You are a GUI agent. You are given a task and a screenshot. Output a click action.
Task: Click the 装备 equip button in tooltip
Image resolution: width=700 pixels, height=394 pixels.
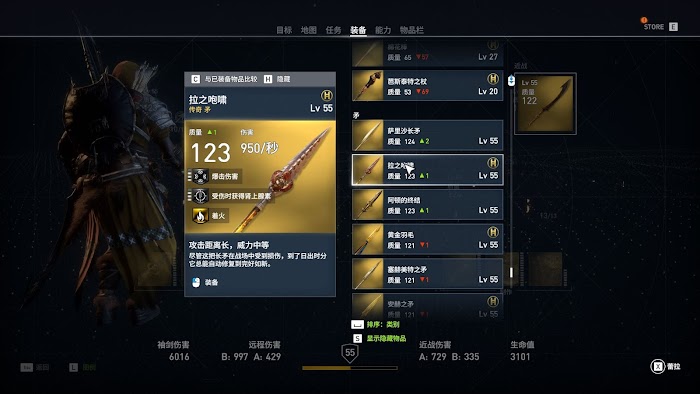[x=205, y=282]
